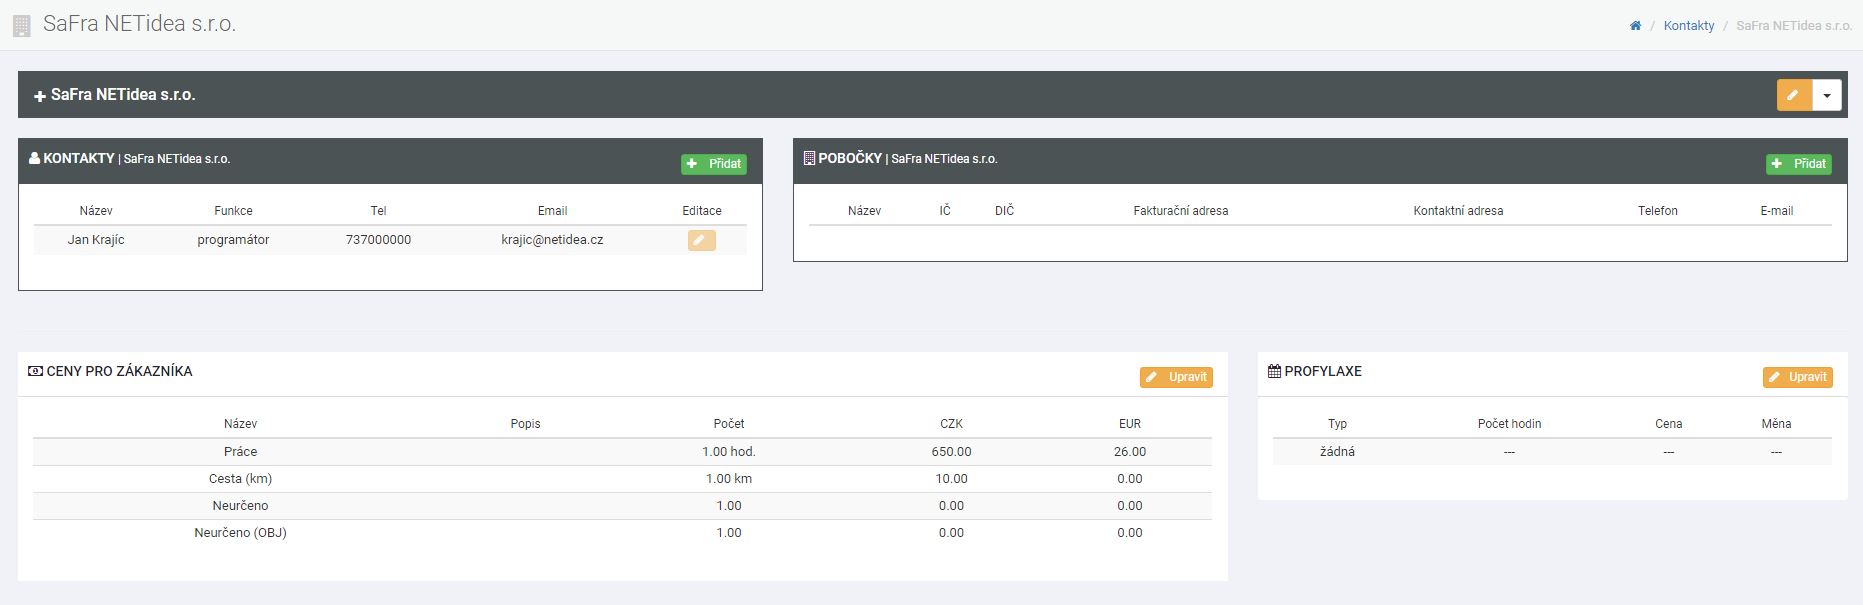1863x605 pixels.
Task: Click the CZK column header in price table
Action: (x=951, y=424)
